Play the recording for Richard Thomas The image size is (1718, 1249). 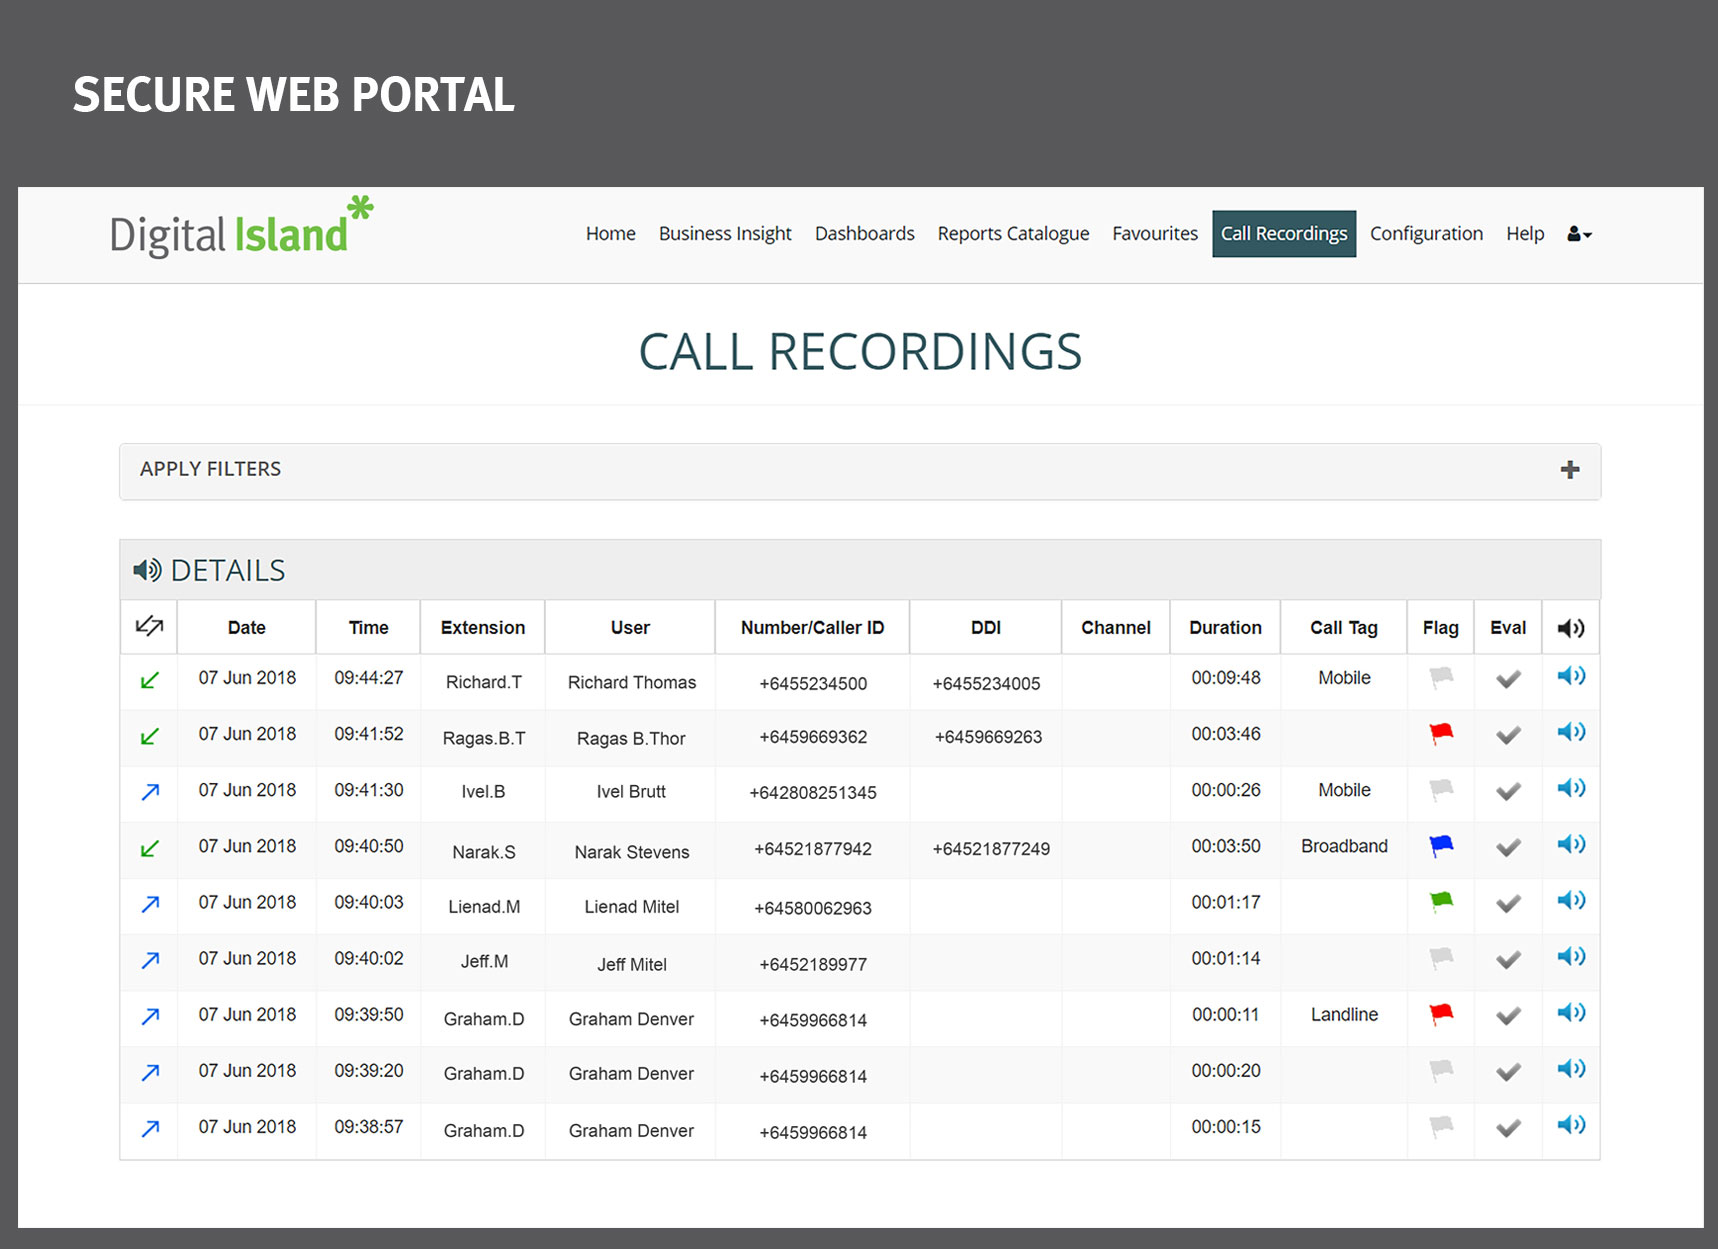coord(1570,676)
